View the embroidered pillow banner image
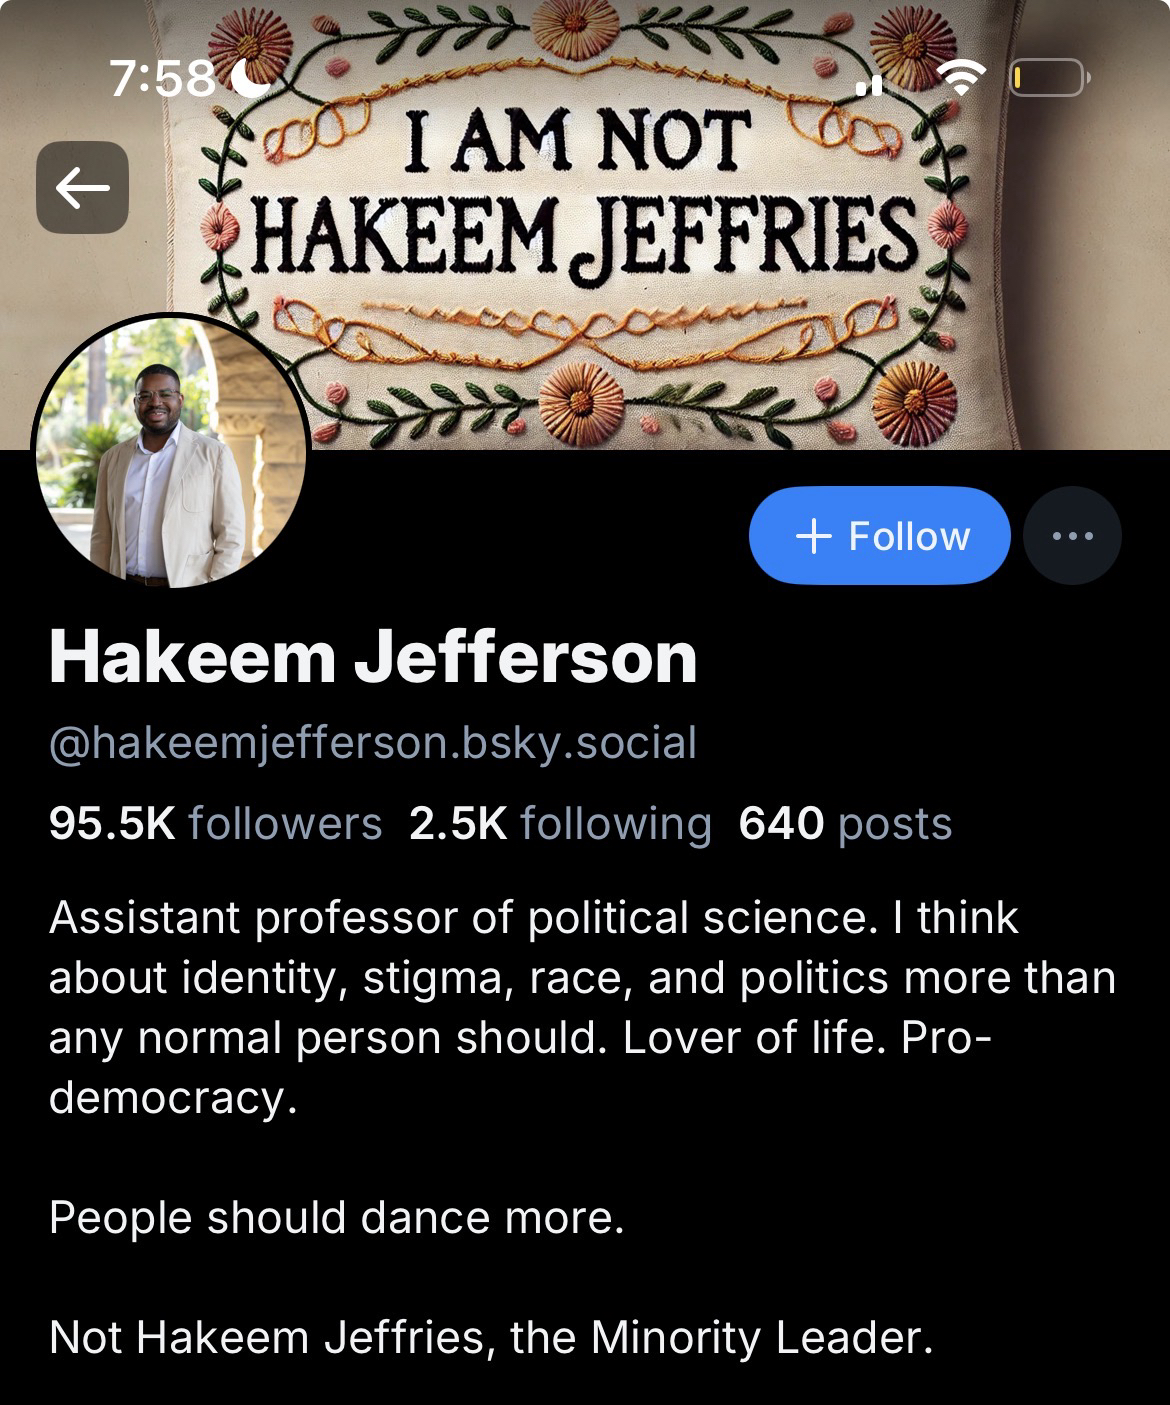Screen dimensions: 1170x1405 point(585,225)
